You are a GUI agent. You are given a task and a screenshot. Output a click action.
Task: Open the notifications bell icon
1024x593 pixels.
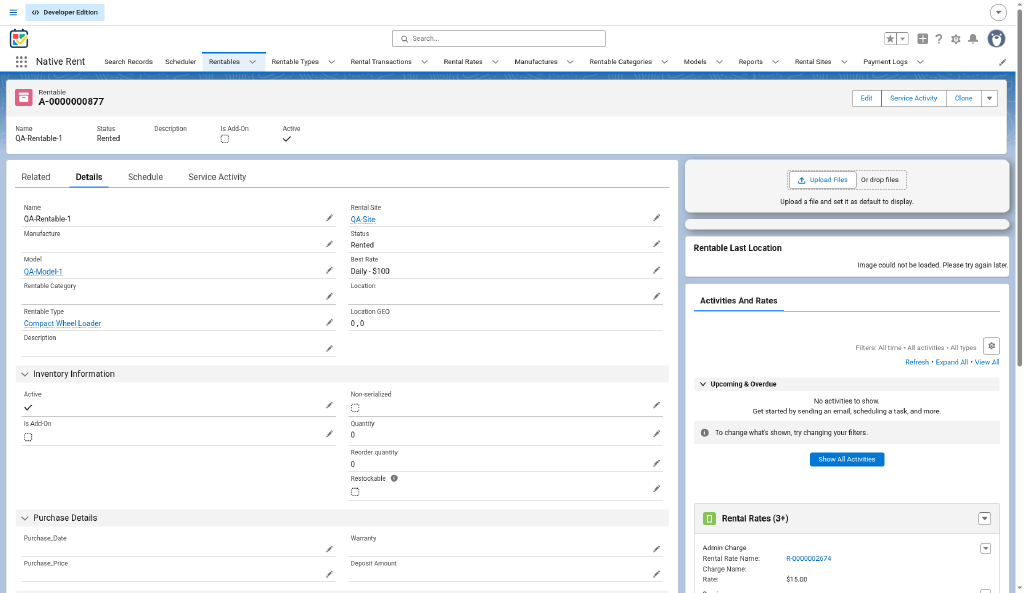click(x=973, y=39)
